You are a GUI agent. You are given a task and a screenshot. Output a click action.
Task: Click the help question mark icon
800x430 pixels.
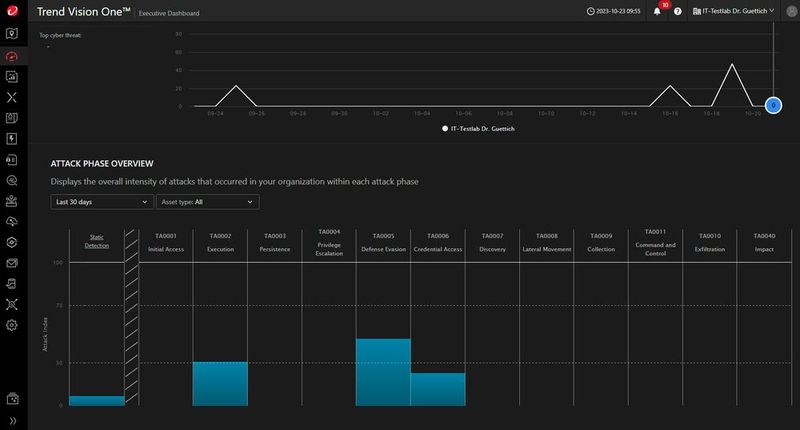678,11
